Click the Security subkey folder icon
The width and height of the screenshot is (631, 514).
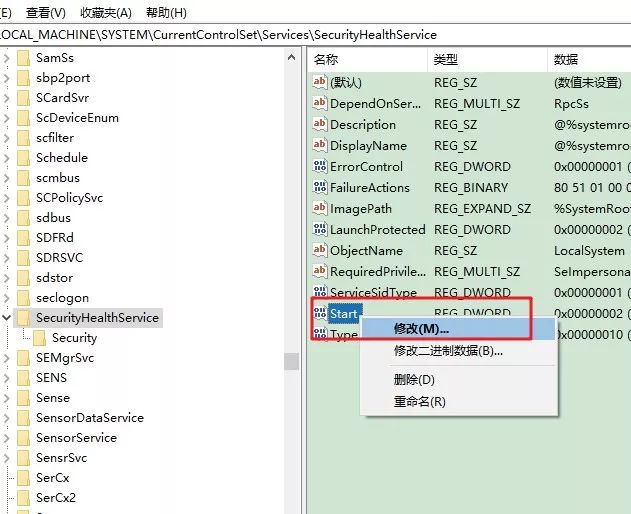coord(40,338)
